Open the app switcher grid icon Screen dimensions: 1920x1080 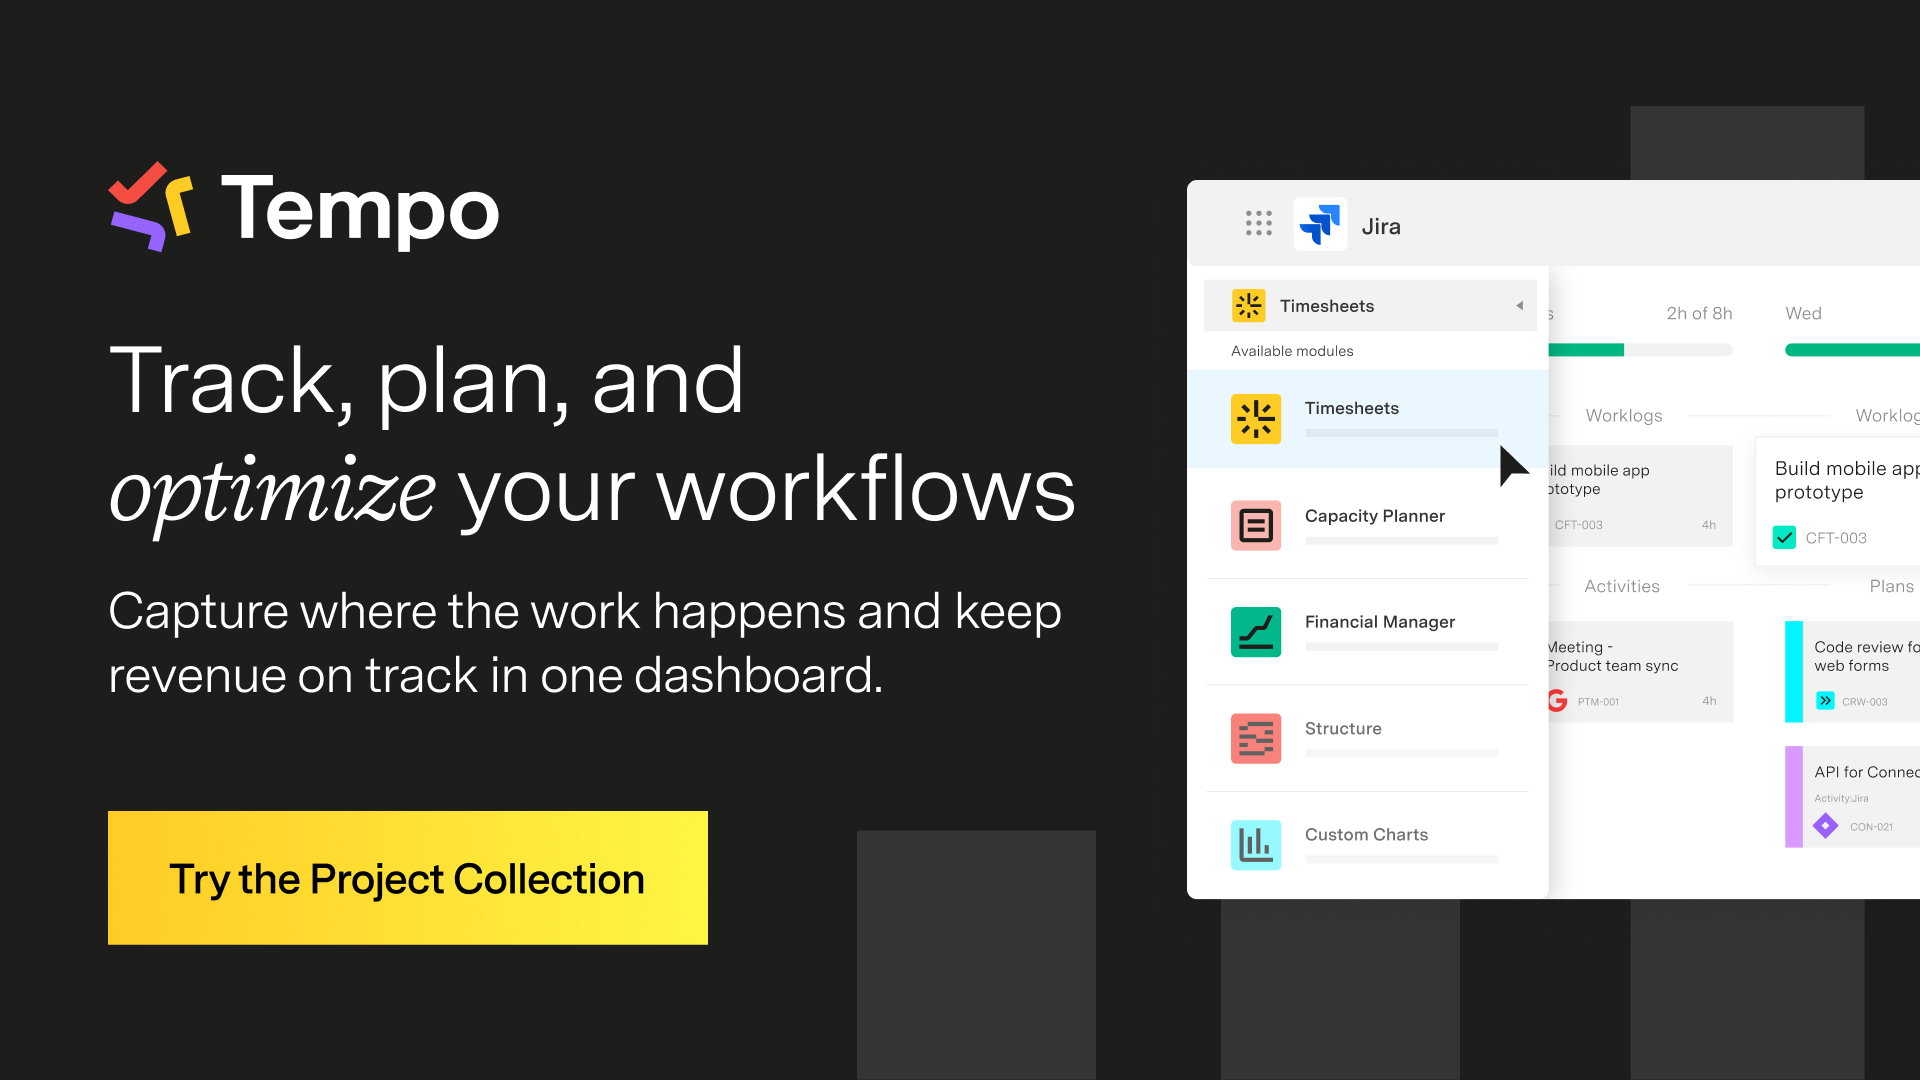pos(1258,223)
